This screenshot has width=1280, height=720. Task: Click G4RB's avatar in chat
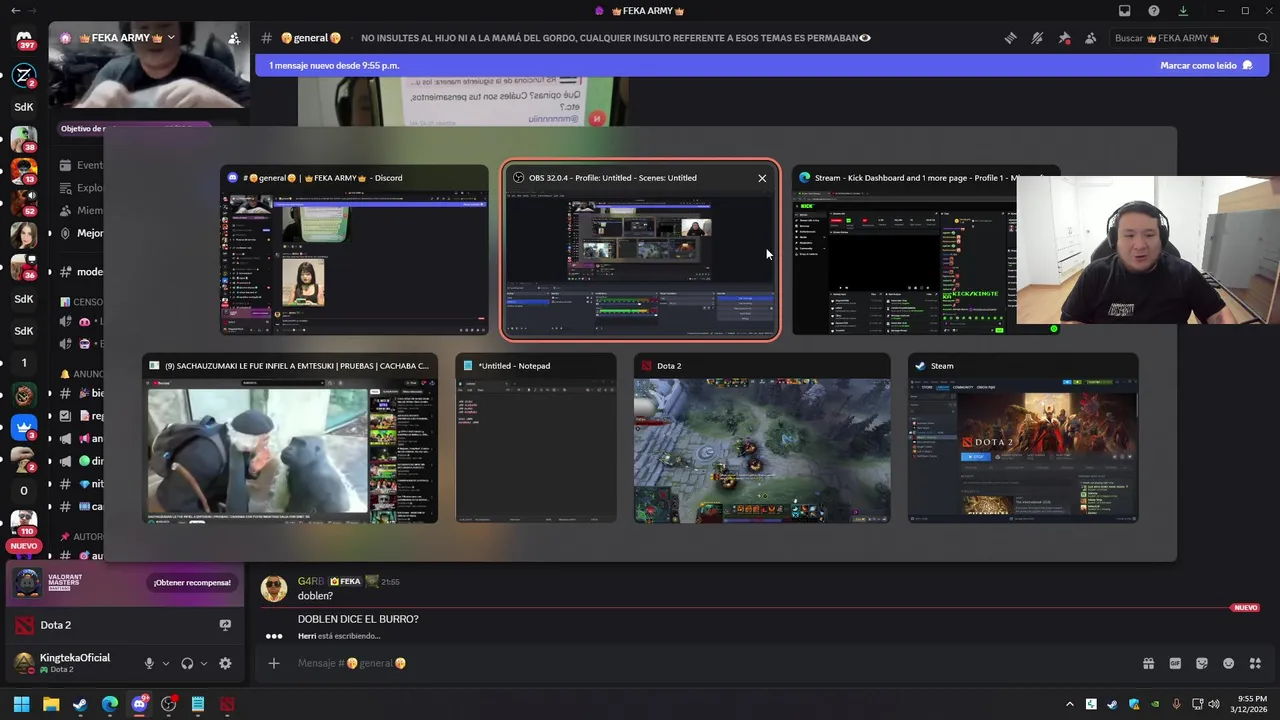tap(274, 588)
